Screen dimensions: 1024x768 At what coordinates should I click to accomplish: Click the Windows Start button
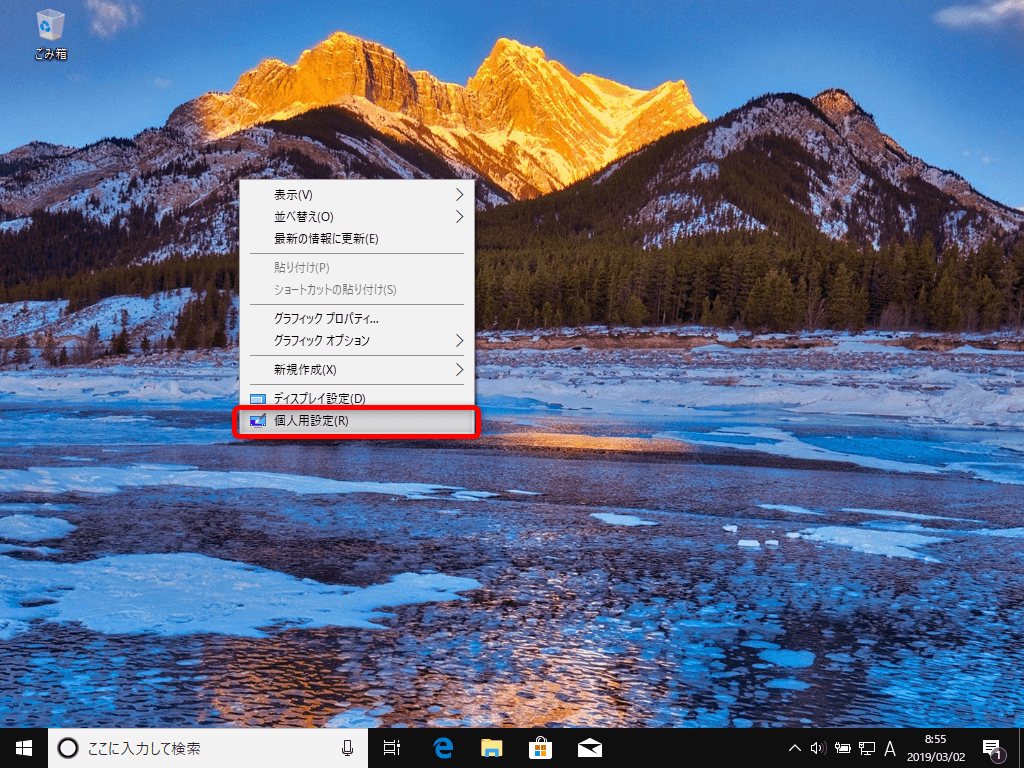[x=24, y=748]
